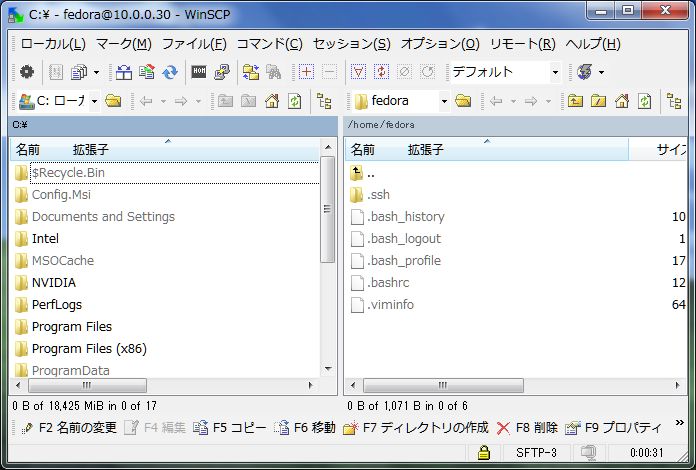The height and width of the screenshot is (470, 696).
Task: Expand the local back history dropdown arrow
Action: (163, 102)
